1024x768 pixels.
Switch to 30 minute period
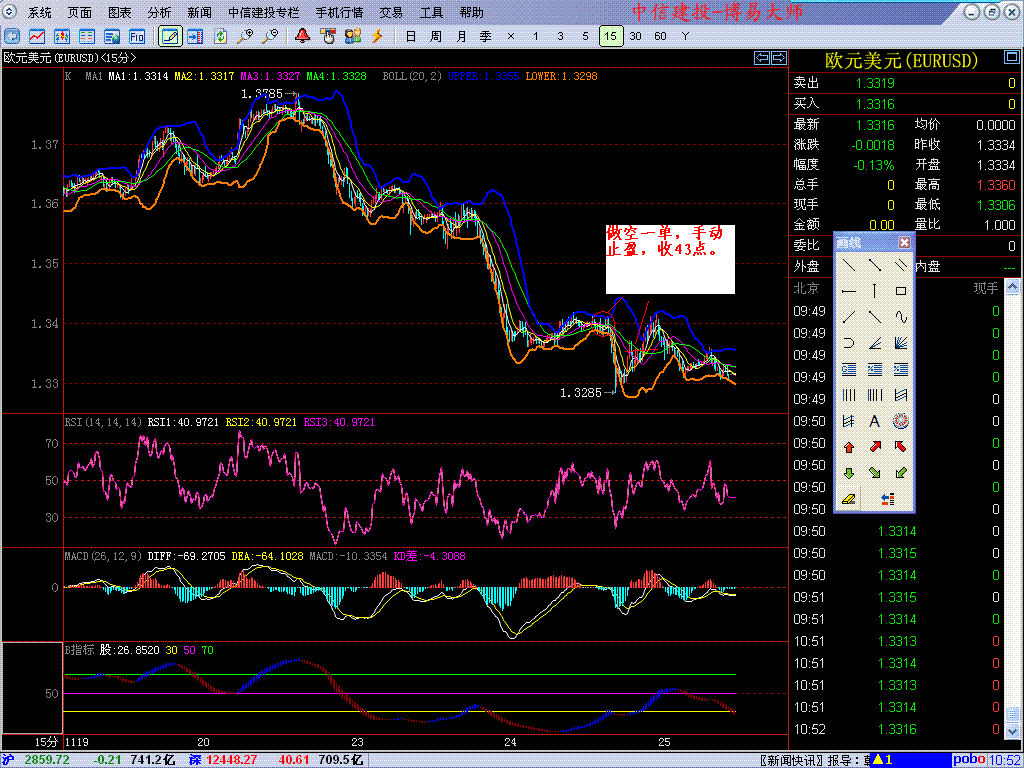point(635,36)
